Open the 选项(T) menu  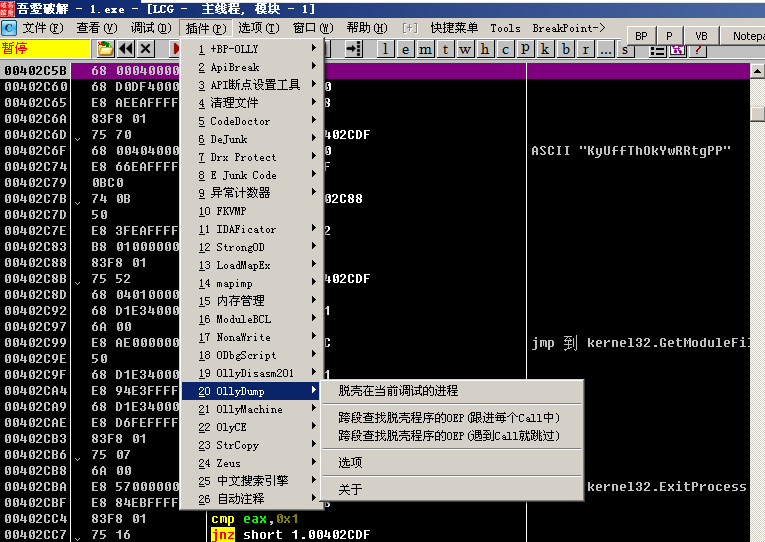tap(259, 28)
